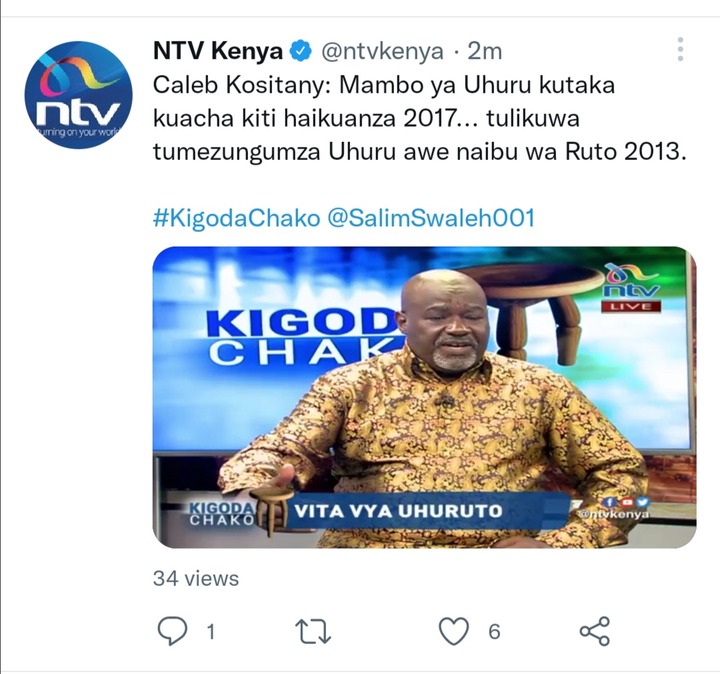Viewport: 720px width, 674px height.
Task: Click the 34 views counter
Action: [x=196, y=578]
